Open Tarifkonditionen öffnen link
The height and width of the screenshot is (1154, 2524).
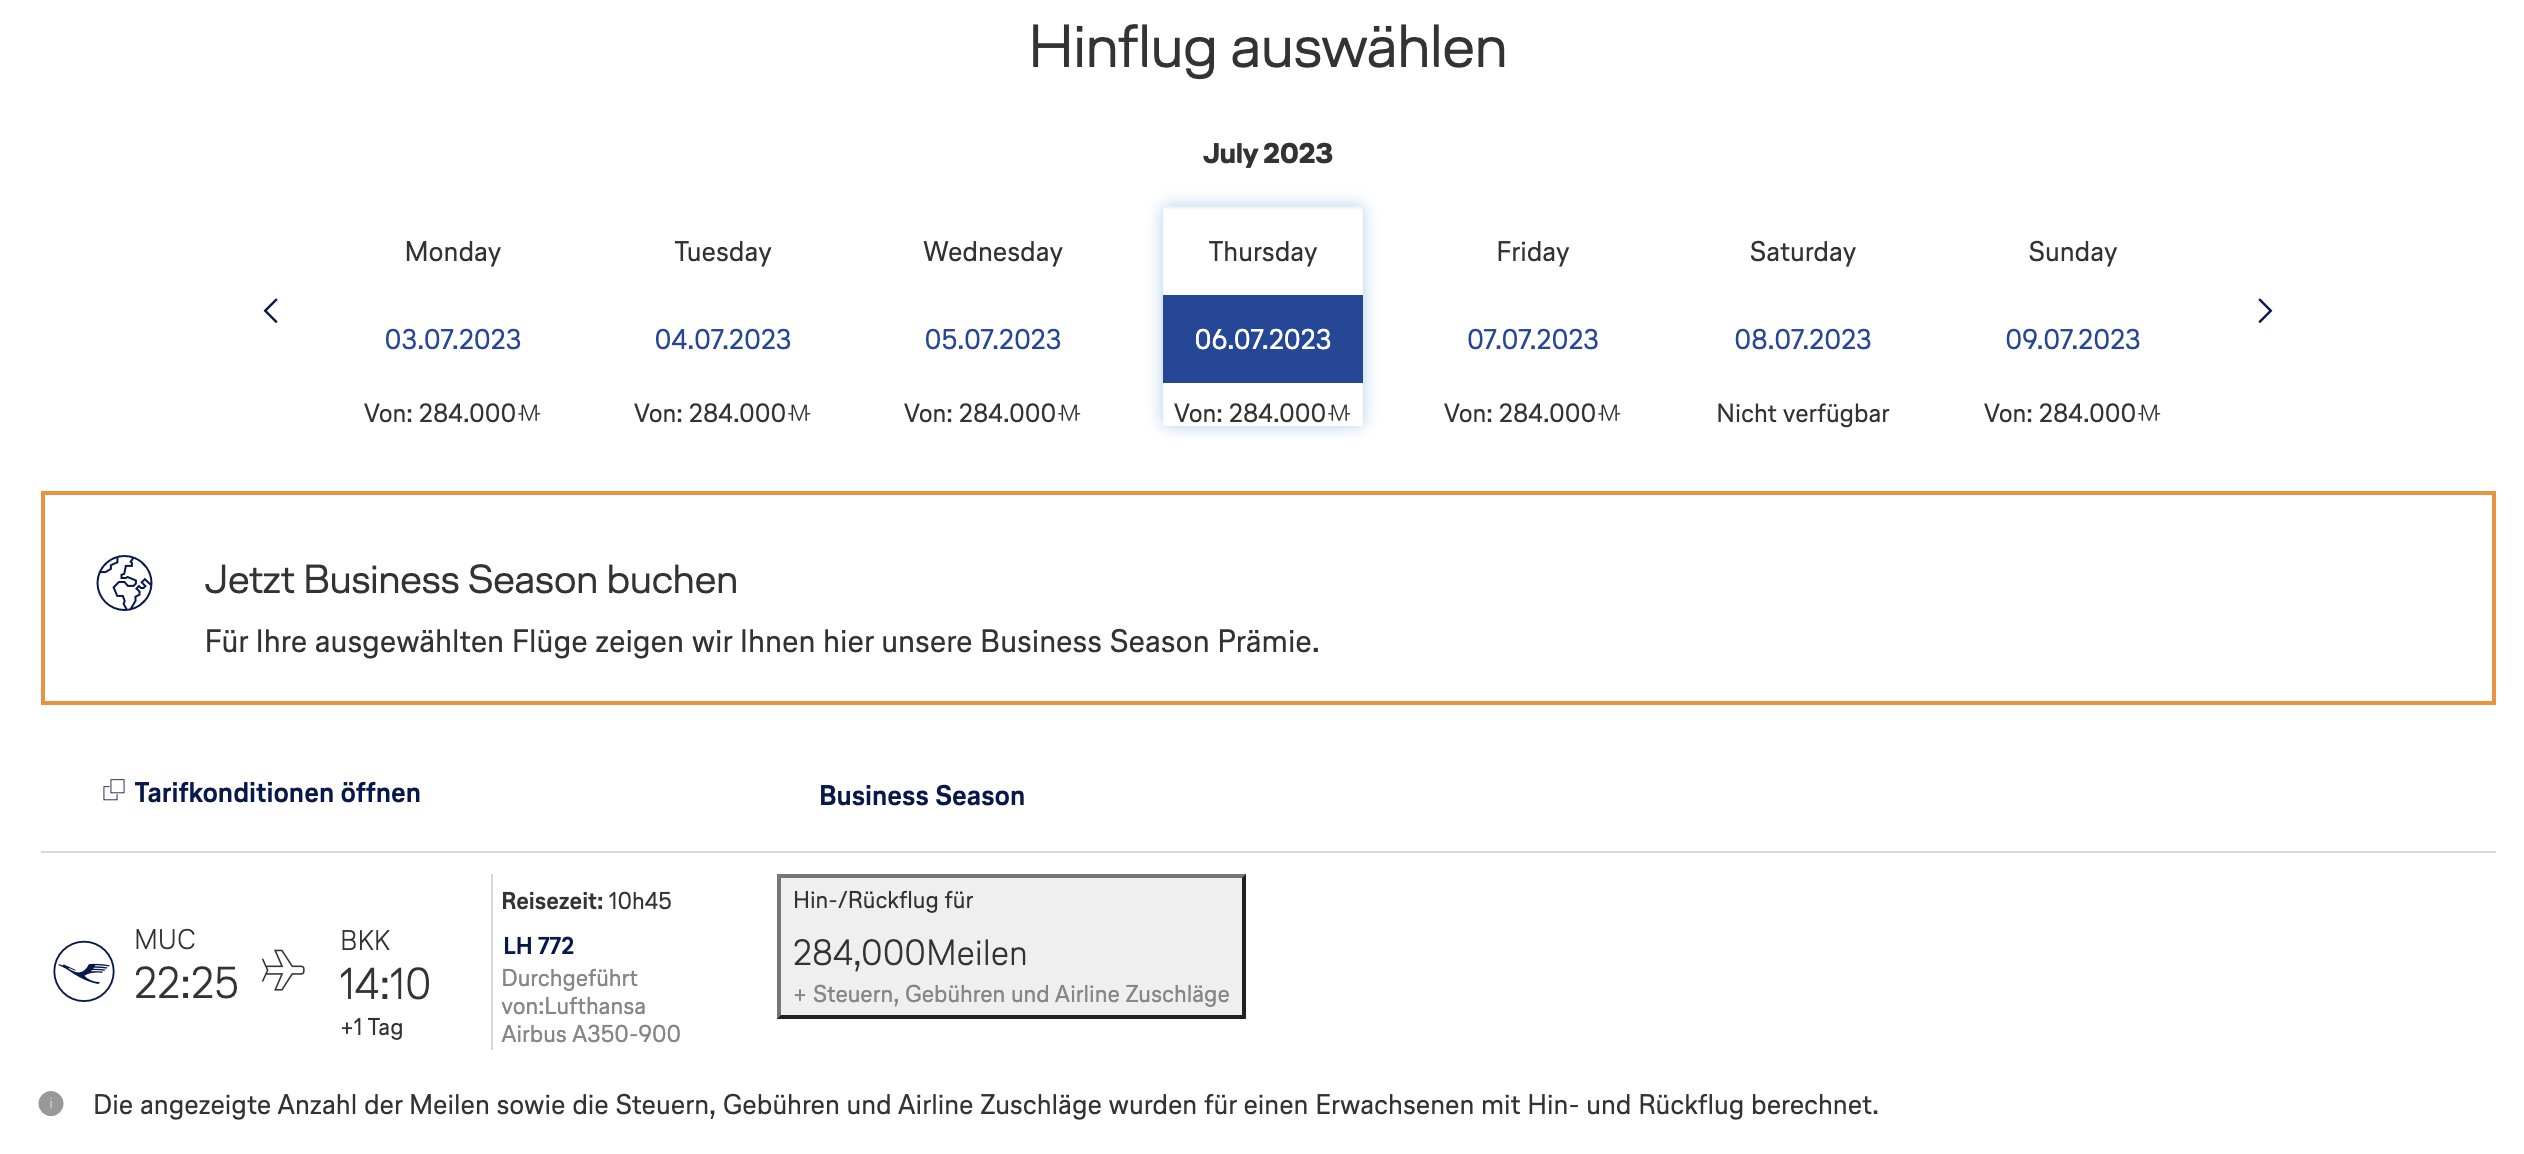point(277,792)
